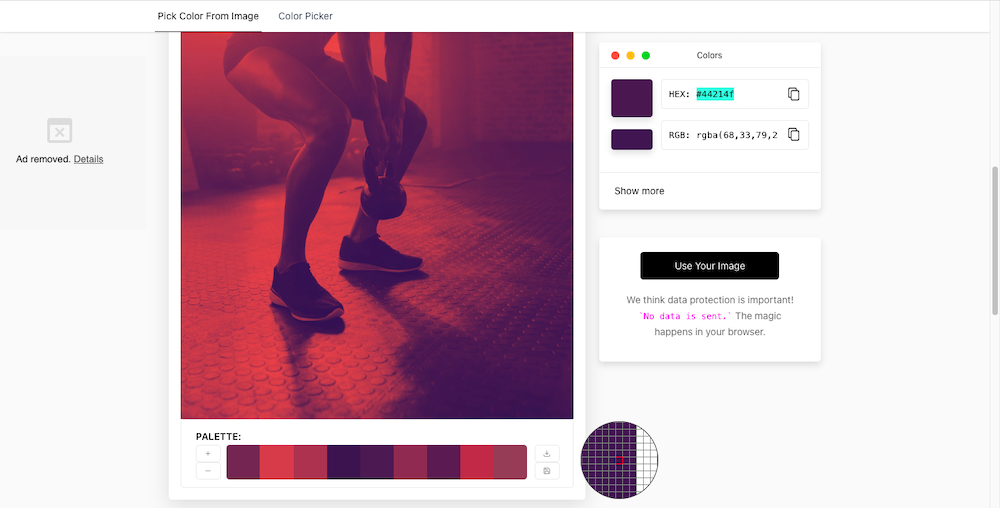Select the ninth muted rose palette swatch
1000x508 pixels.
[x=510, y=462]
